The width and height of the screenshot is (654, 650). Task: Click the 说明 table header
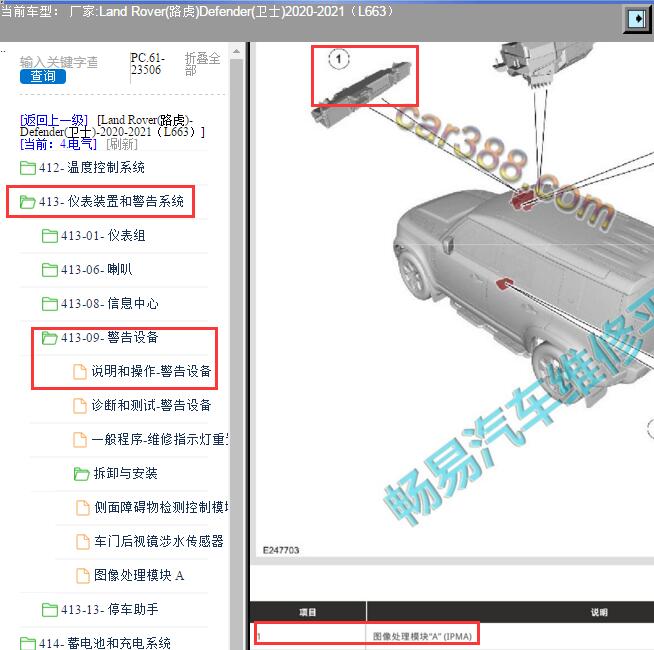[599, 612]
